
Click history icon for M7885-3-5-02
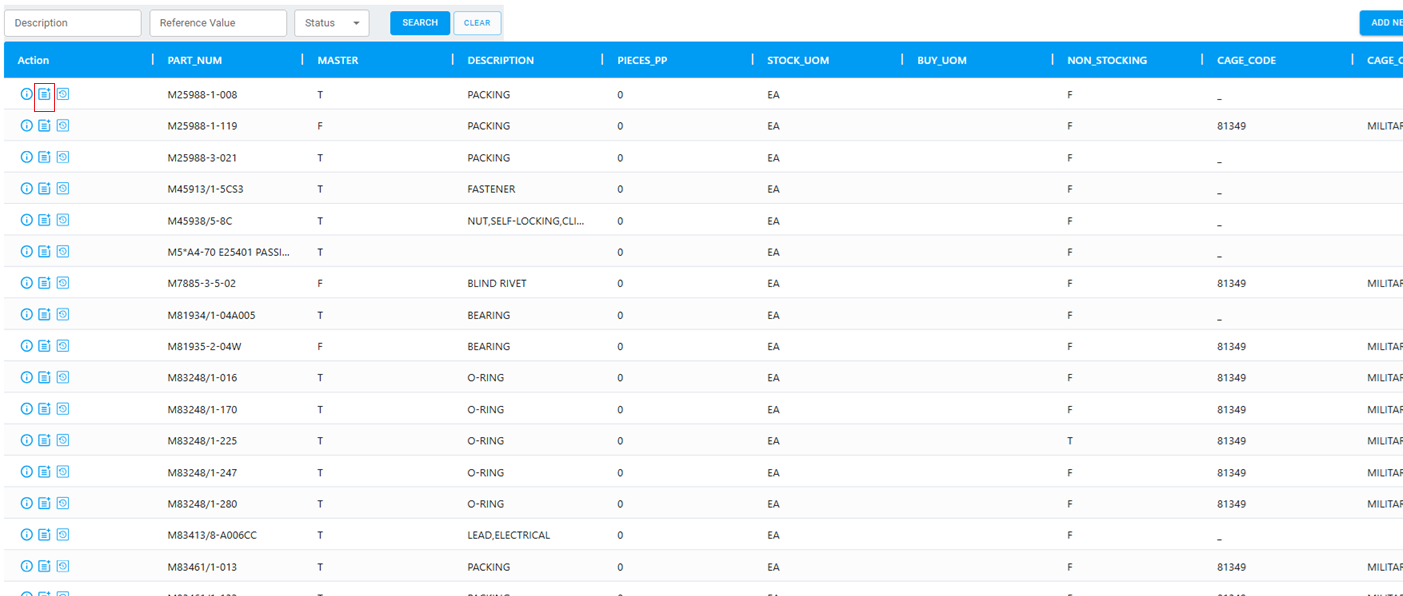63,283
